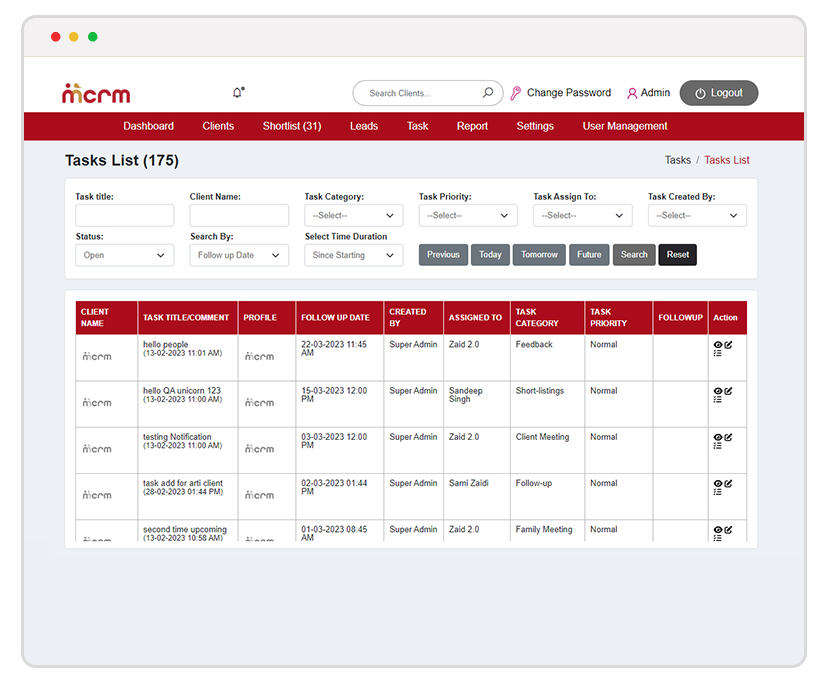Edit the 'testing Notification' task

[728, 437]
